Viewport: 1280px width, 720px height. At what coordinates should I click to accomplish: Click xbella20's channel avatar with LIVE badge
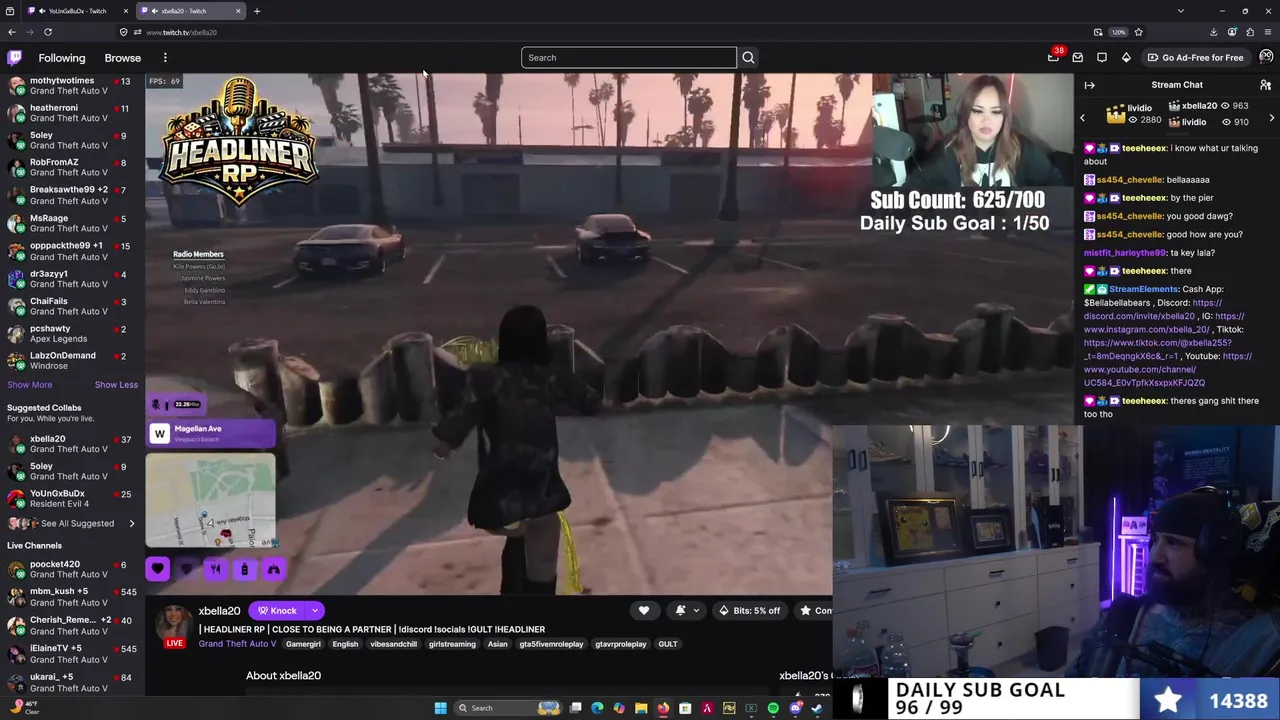tap(175, 624)
